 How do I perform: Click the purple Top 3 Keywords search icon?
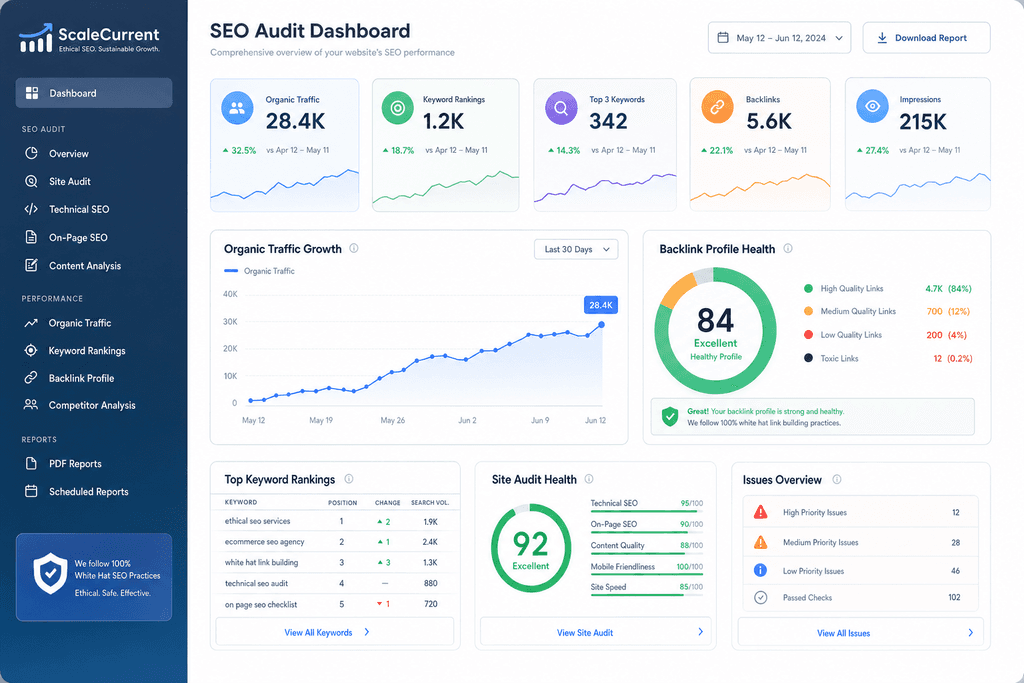pyautogui.click(x=561, y=108)
